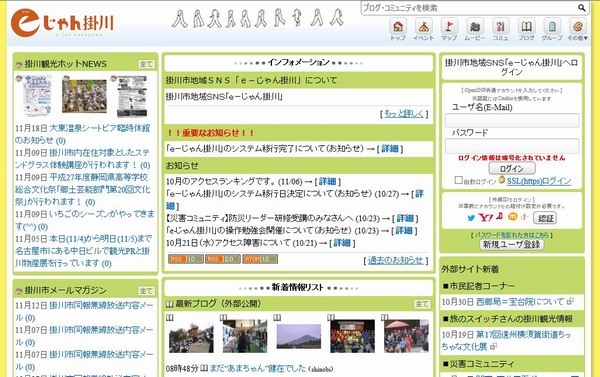Open the second latest blog thumbnail

coord(245,336)
